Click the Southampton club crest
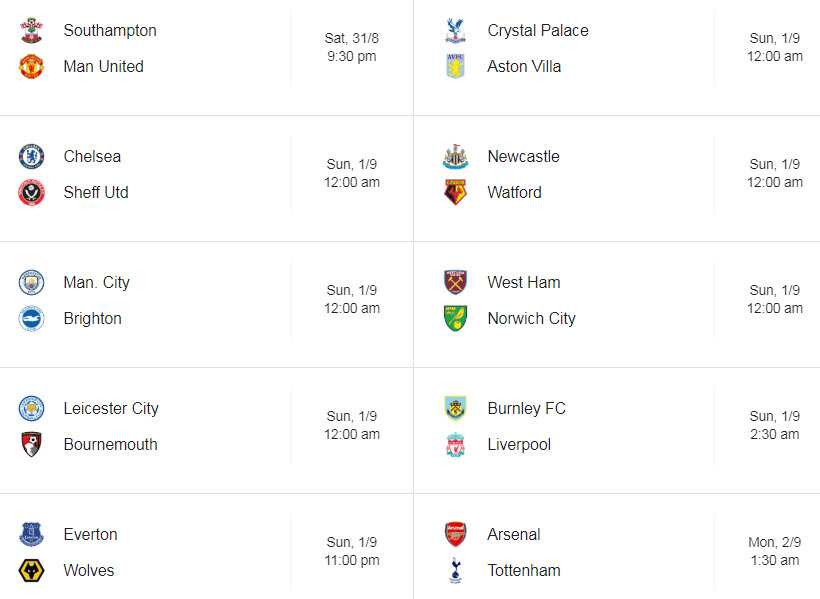 (x=31, y=30)
